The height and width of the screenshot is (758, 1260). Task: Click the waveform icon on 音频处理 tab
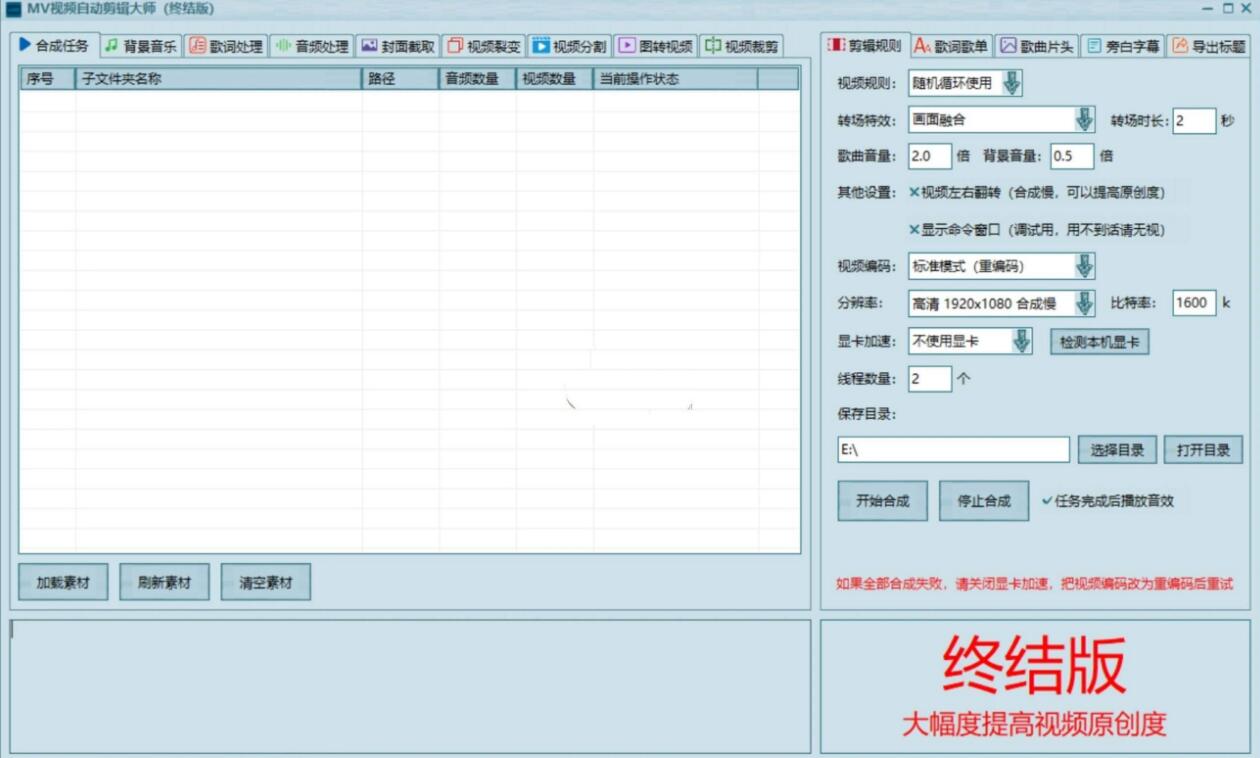click(x=284, y=44)
